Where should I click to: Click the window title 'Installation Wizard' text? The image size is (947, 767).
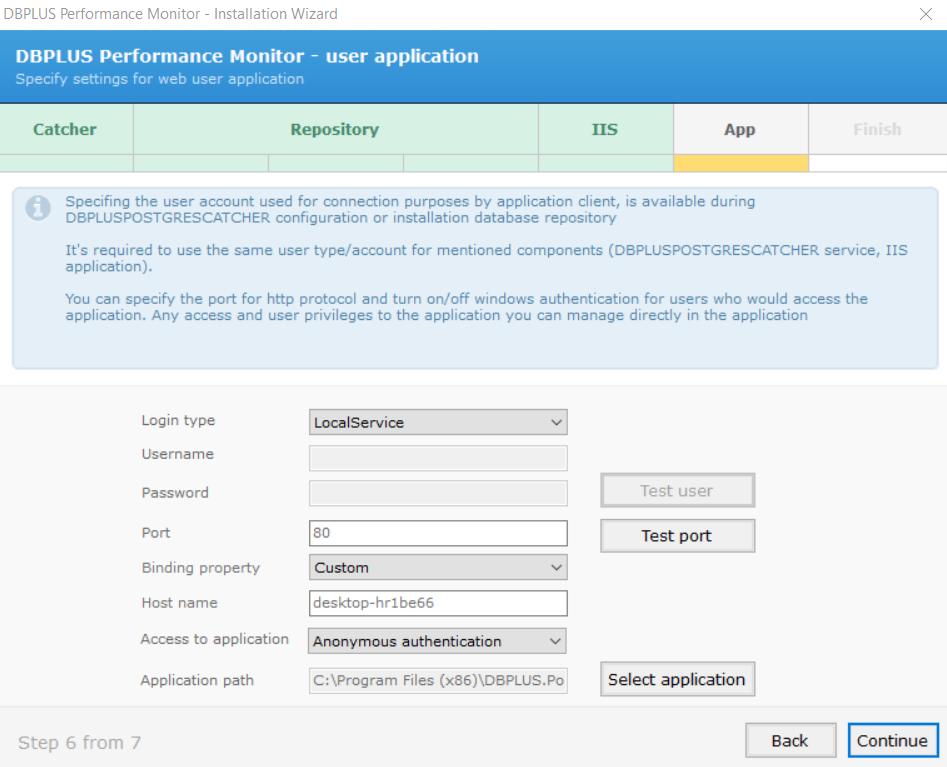tap(275, 14)
